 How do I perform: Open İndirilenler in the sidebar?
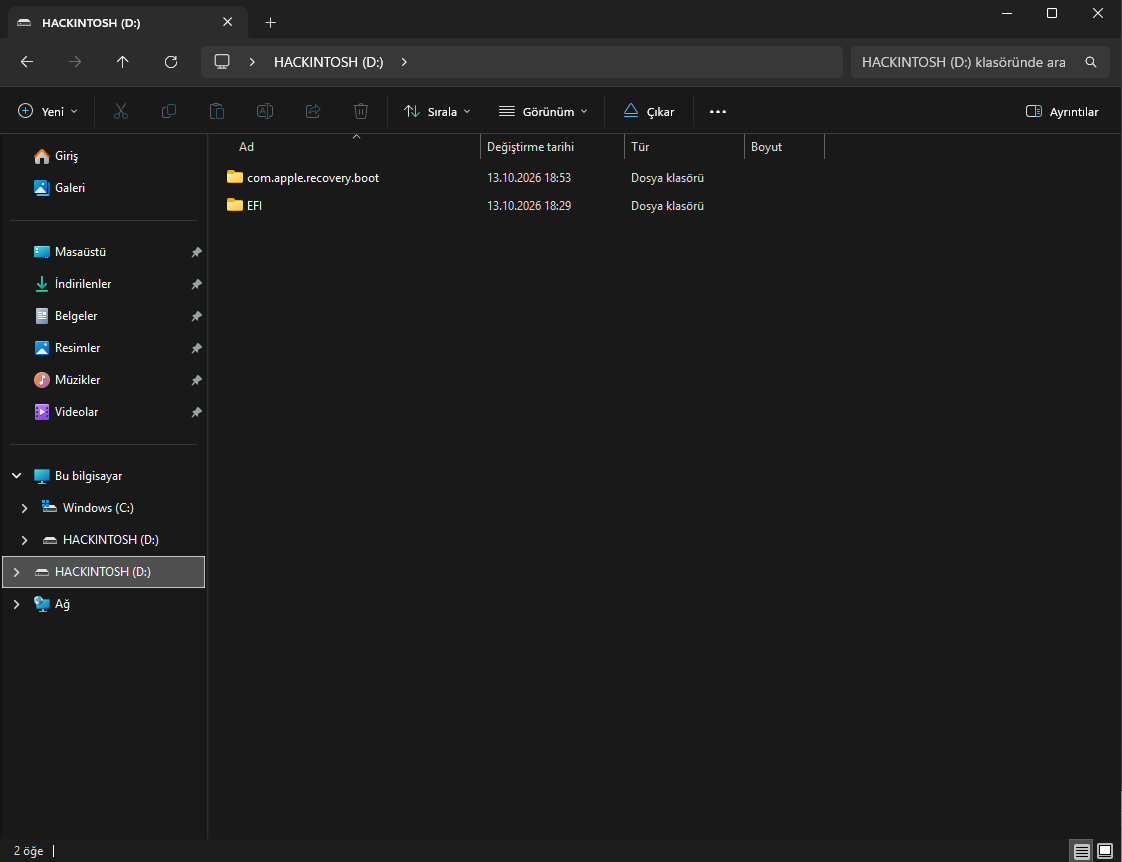(104, 284)
